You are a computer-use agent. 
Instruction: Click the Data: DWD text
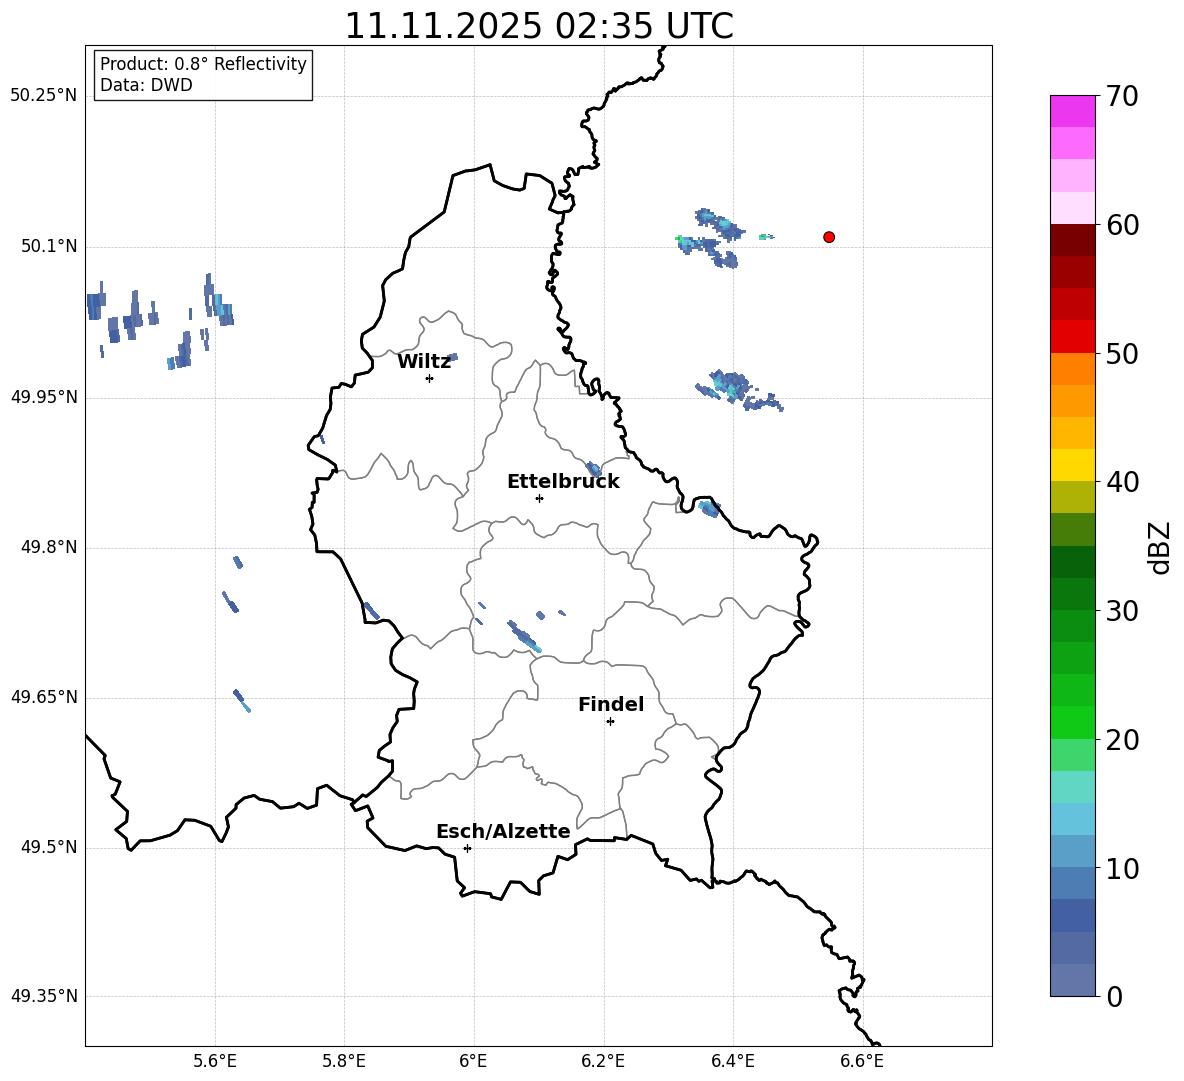146,85
